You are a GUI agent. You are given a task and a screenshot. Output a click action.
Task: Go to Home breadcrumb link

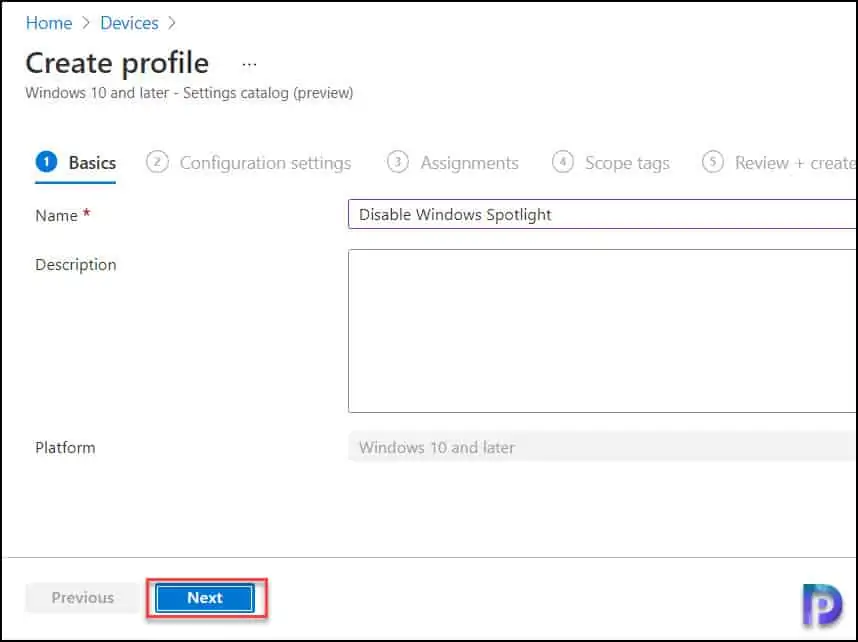pos(49,23)
